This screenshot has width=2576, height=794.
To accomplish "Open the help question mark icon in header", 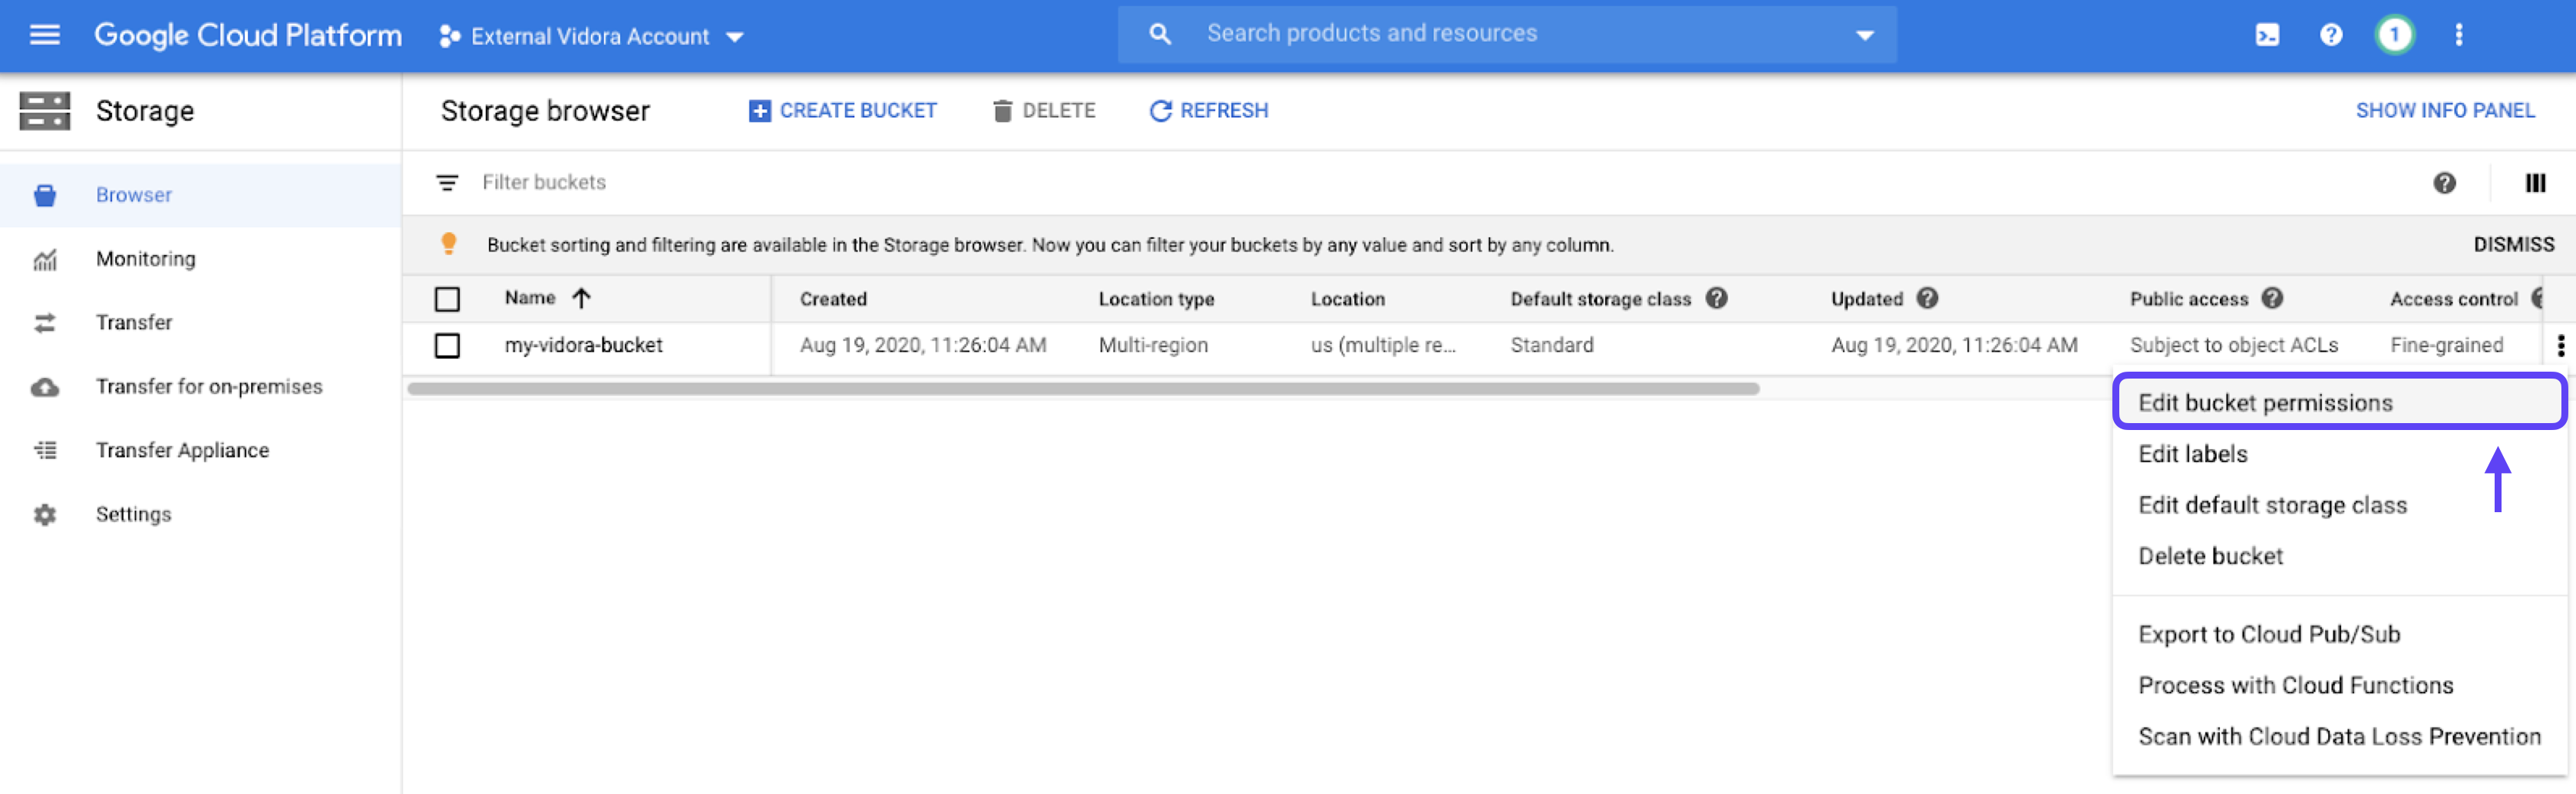I will click(2330, 36).
